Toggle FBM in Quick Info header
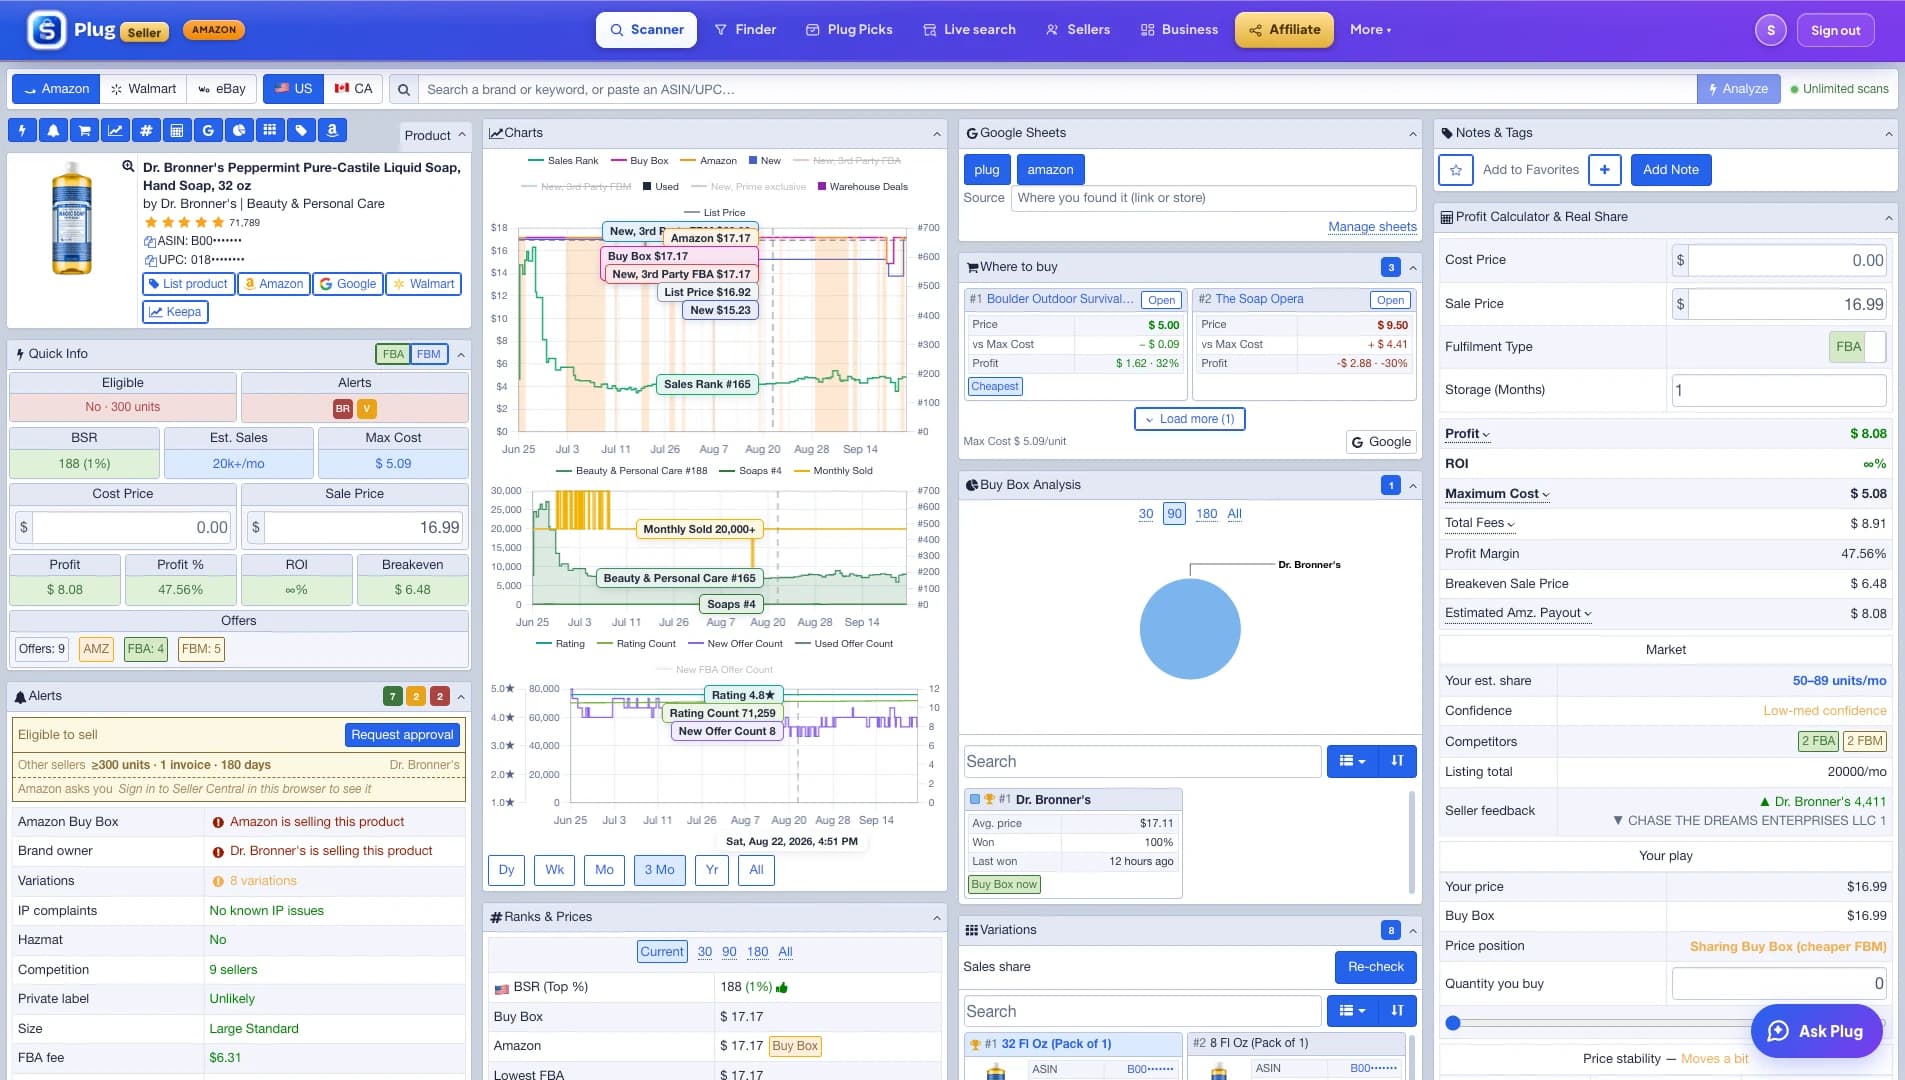The image size is (1905, 1080). (429, 354)
